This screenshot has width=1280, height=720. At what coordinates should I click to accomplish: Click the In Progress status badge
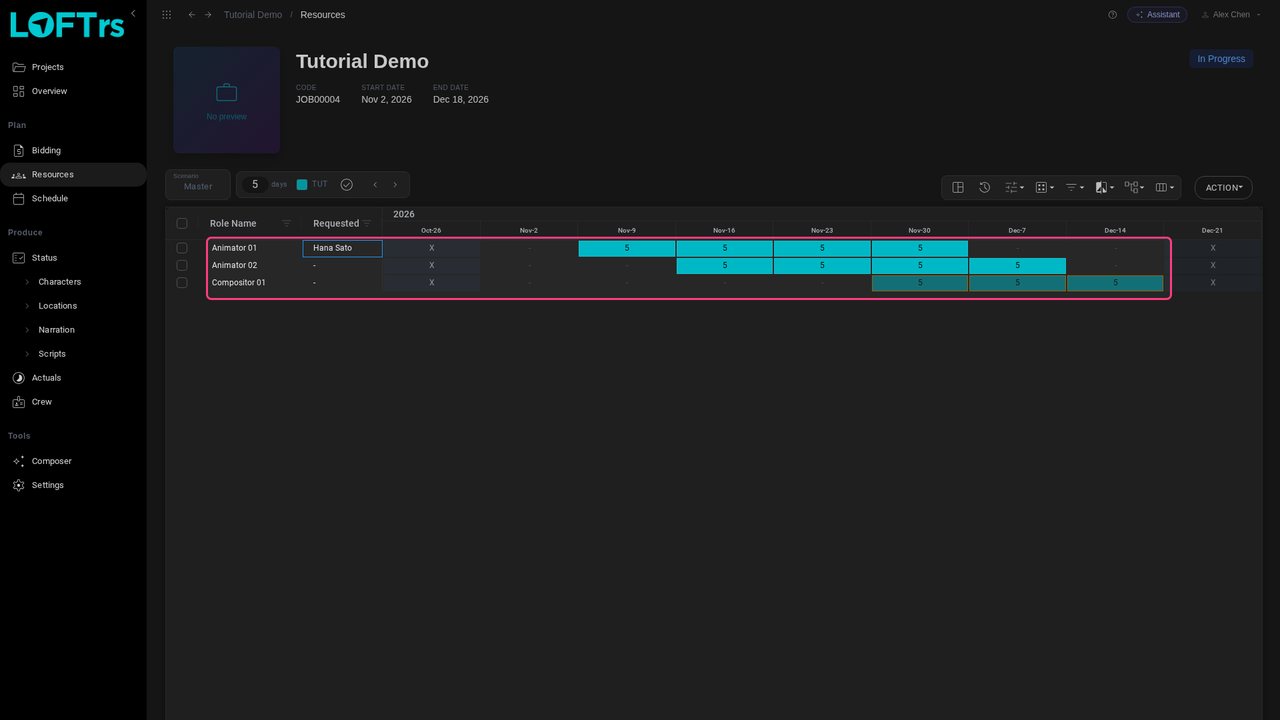point(1221,59)
